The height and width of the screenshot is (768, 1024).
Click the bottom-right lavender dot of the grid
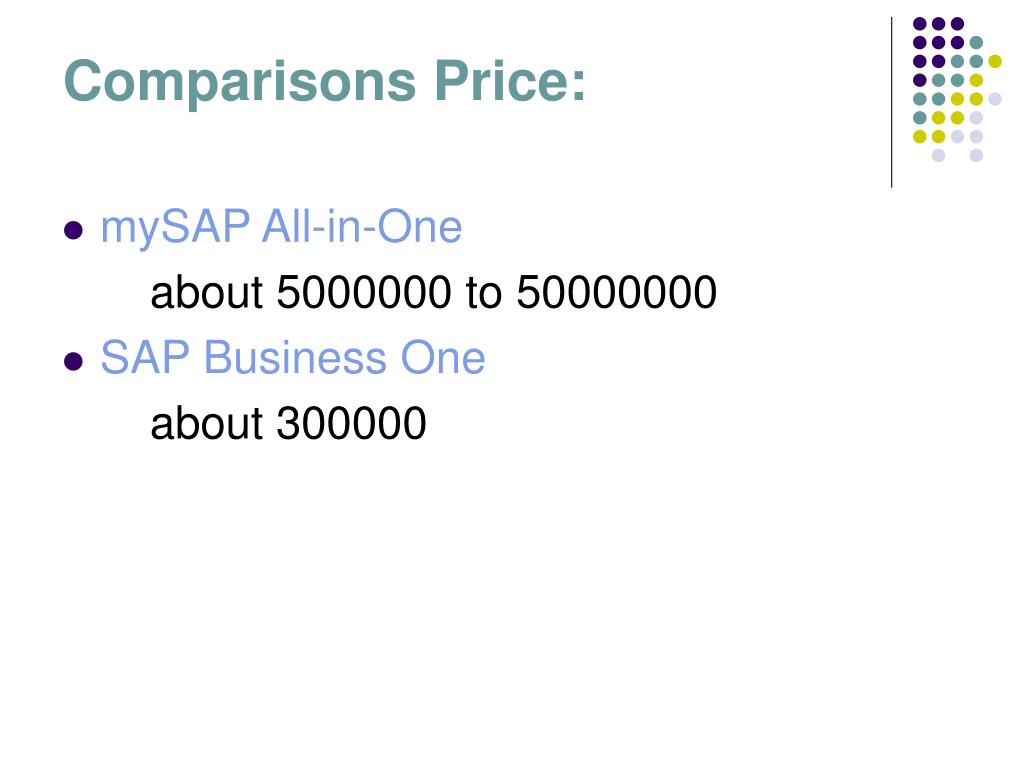pos(976,155)
